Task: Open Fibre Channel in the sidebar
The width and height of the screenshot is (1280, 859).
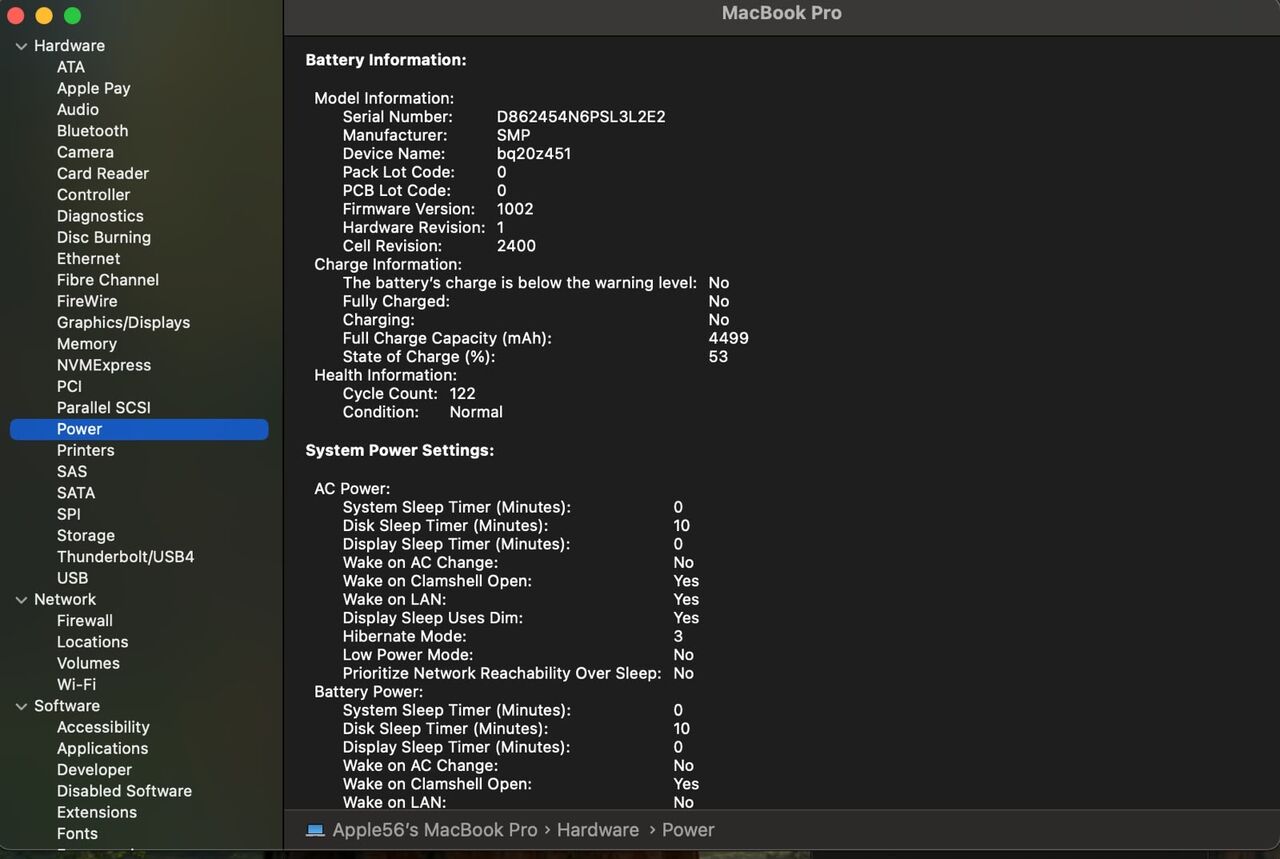Action: (108, 280)
